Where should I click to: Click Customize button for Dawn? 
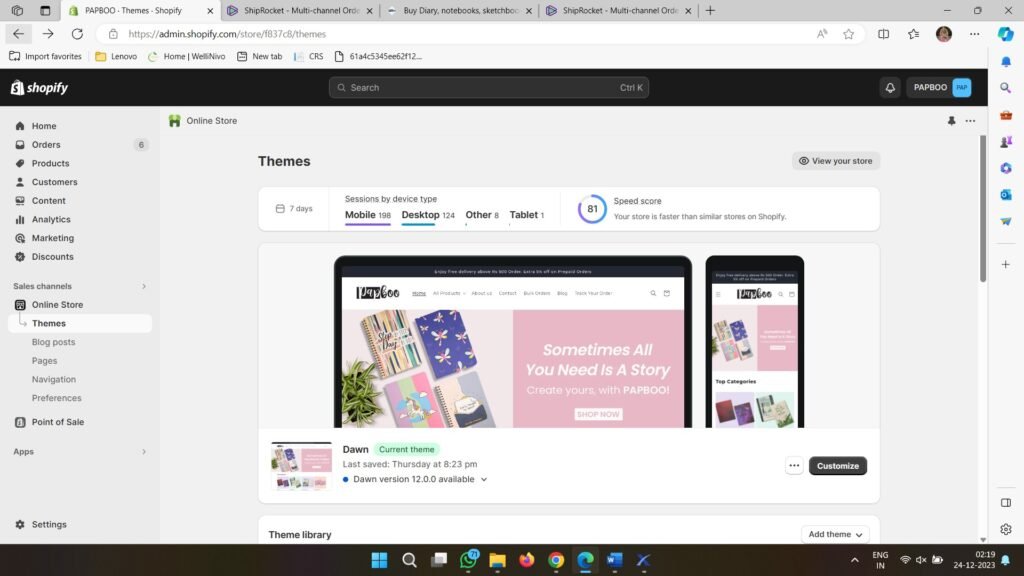pyautogui.click(x=837, y=466)
